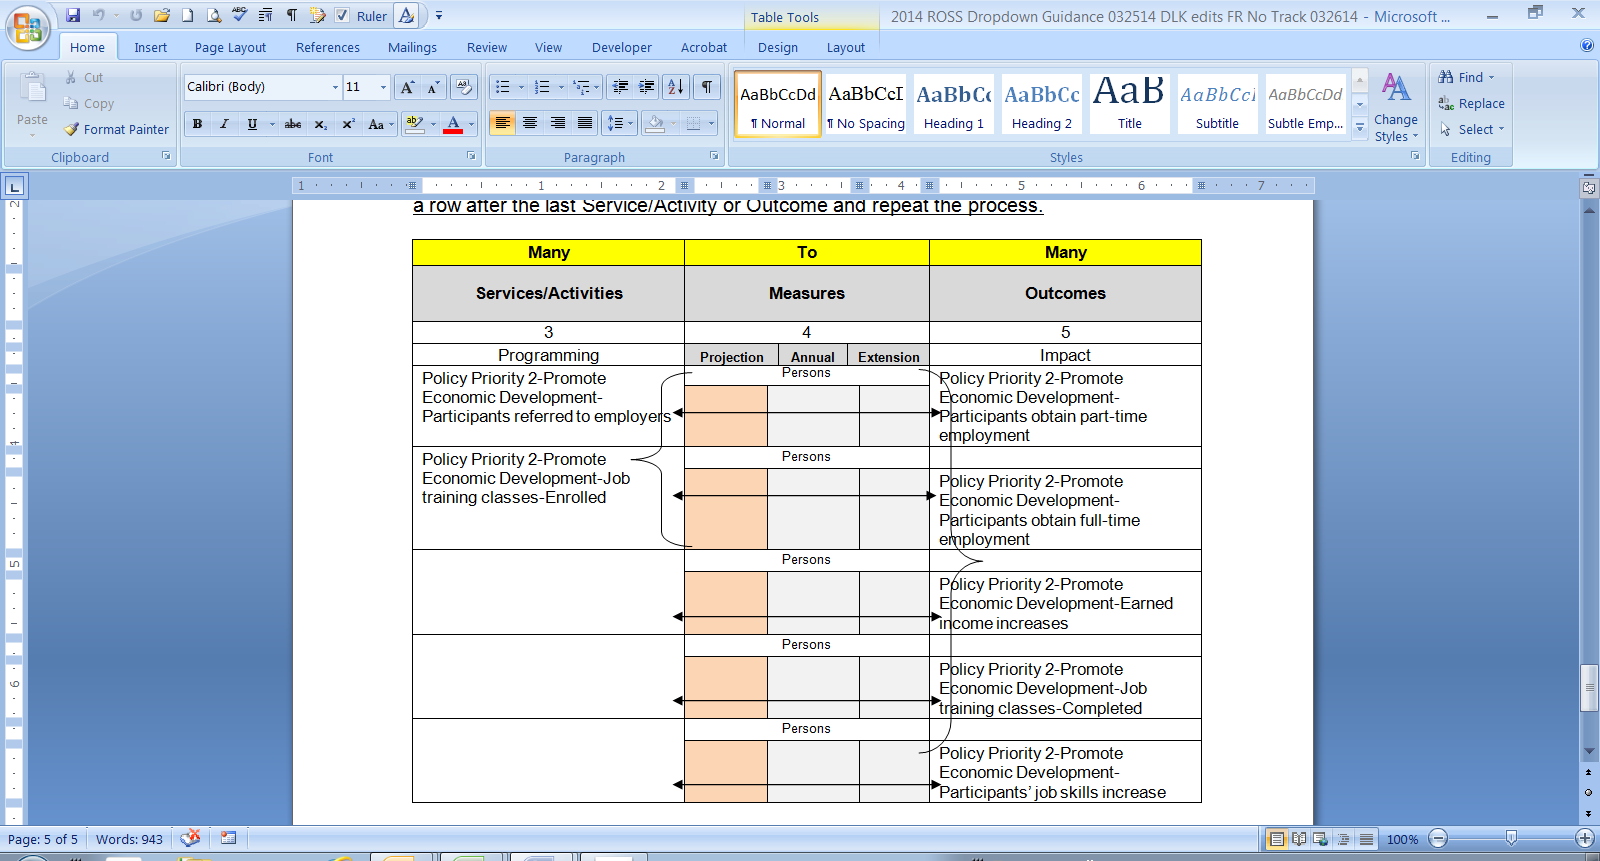The width and height of the screenshot is (1600, 861).
Task: Sort the selected text
Action: pos(676,87)
